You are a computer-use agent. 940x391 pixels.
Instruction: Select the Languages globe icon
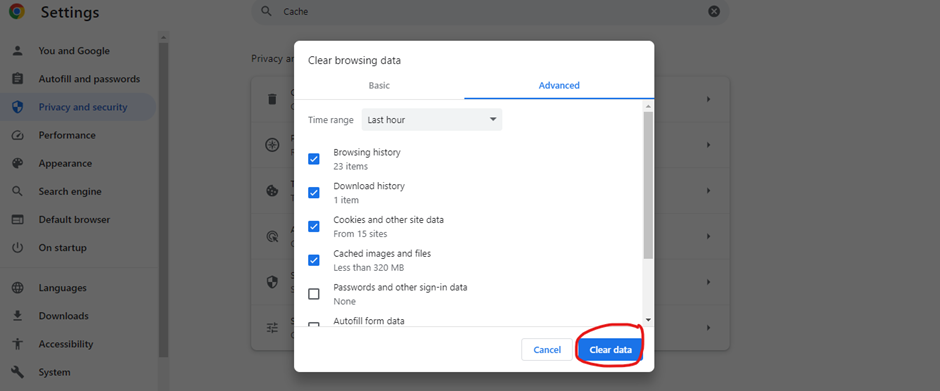[x=17, y=288]
